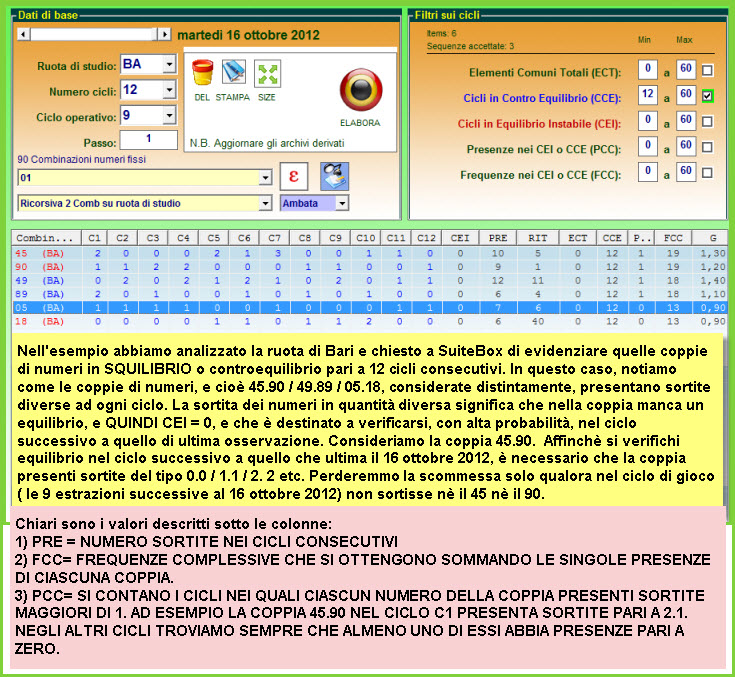This screenshot has width=735, height=677.
Task: Enable the Presenze nei CEI o CCE checkbox
Action: [707, 147]
